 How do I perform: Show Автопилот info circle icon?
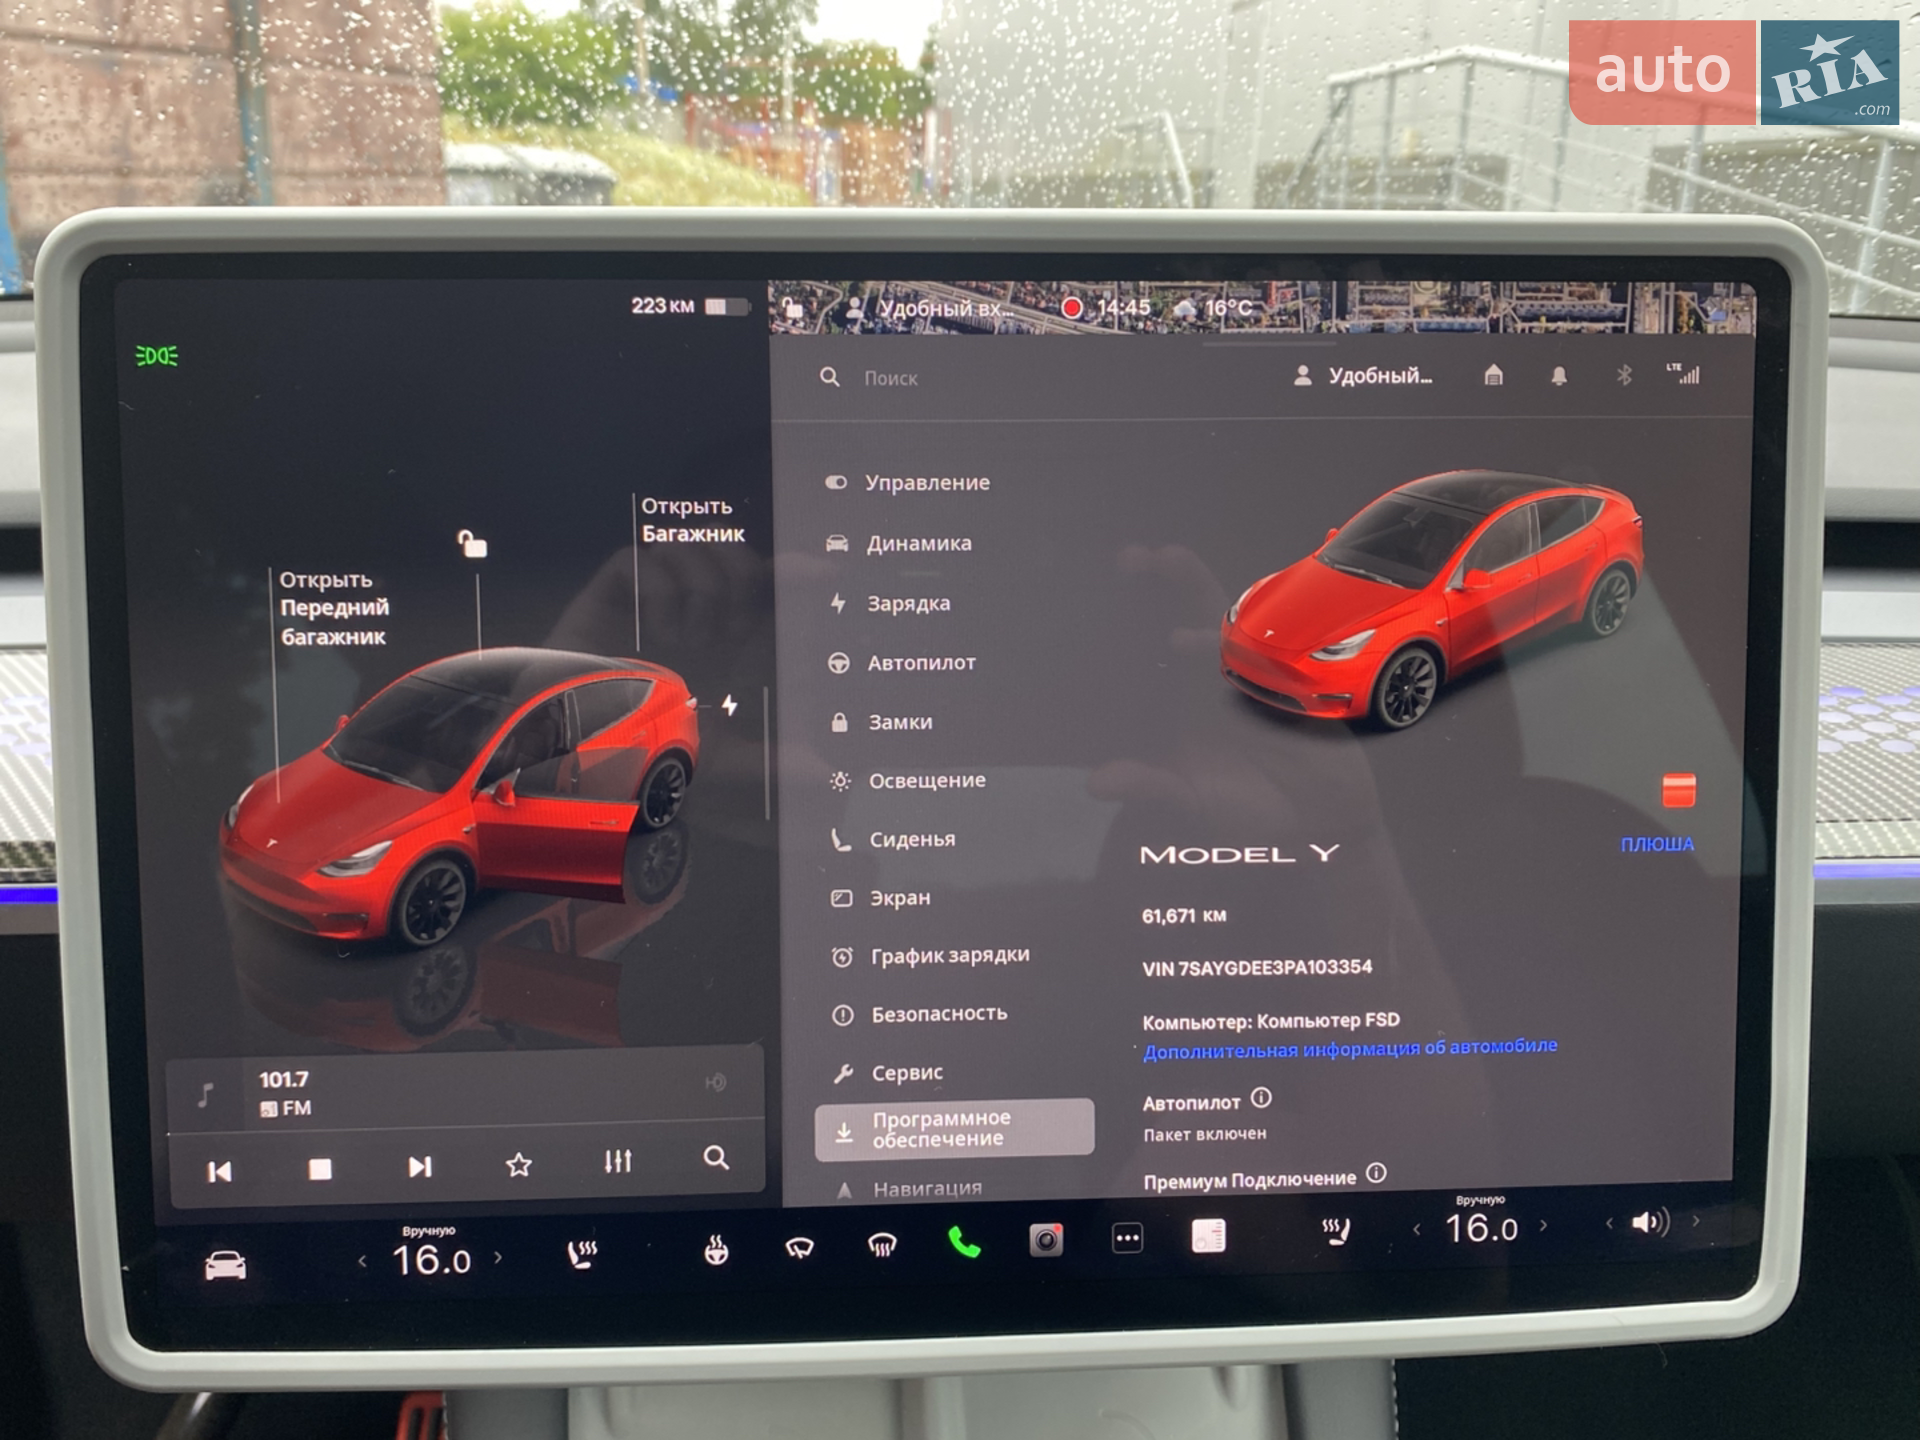point(1261,1098)
